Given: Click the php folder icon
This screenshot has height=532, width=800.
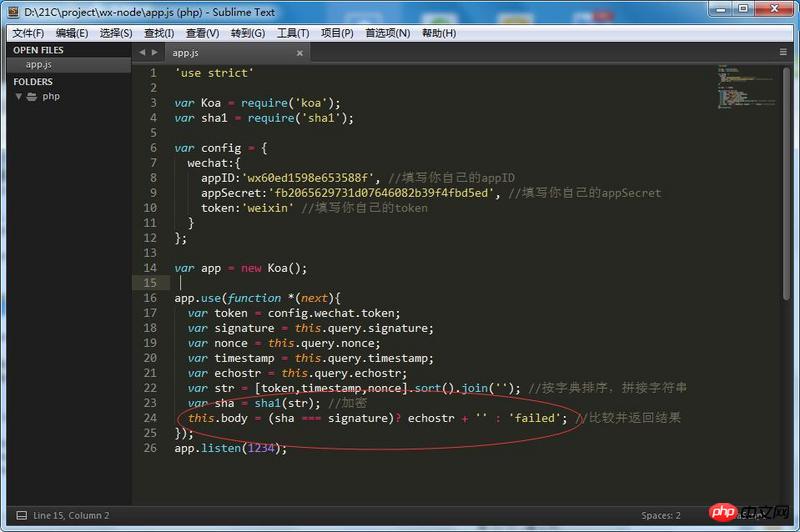Looking at the screenshot, I should [x=32, y=96].
